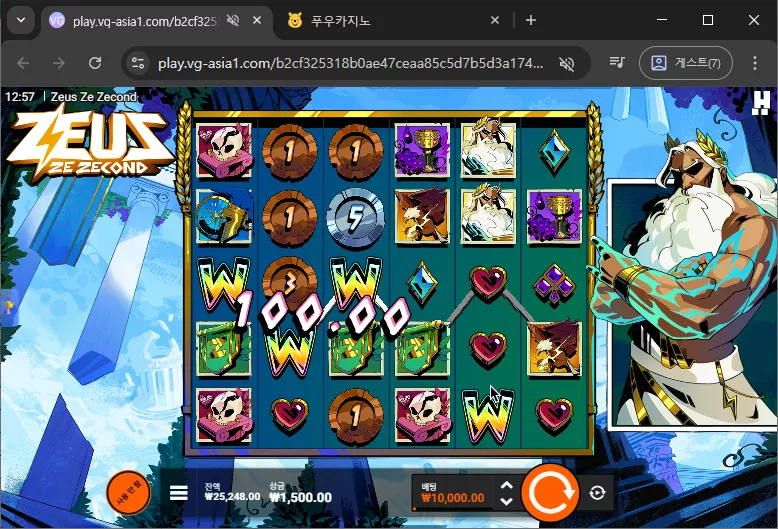
Task: Open the media control icon in toolbar
Action: (x=617, y=63)
